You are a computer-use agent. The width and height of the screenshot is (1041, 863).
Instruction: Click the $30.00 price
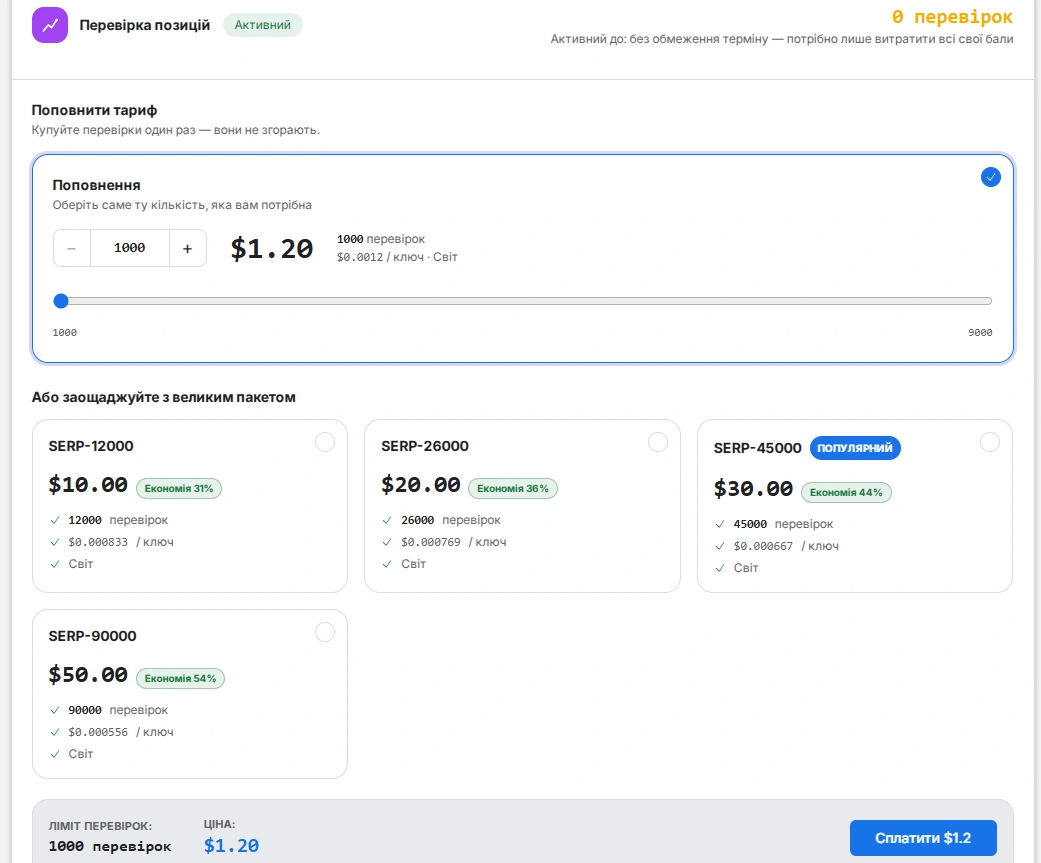pyautogui.click(x=754, y=489)
